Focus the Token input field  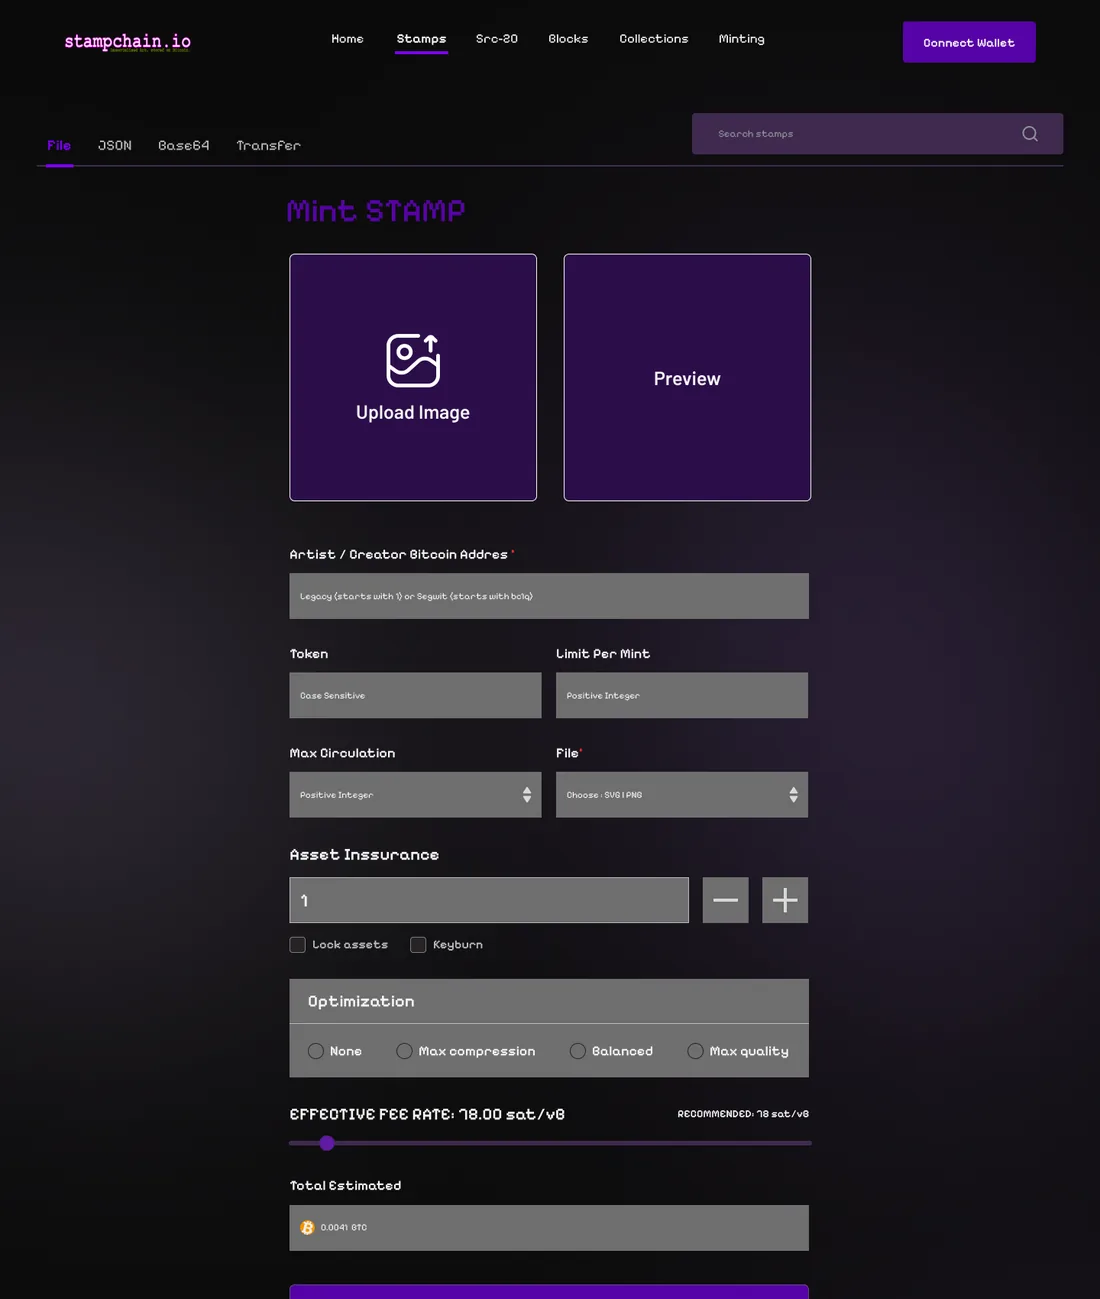point(415,695)
